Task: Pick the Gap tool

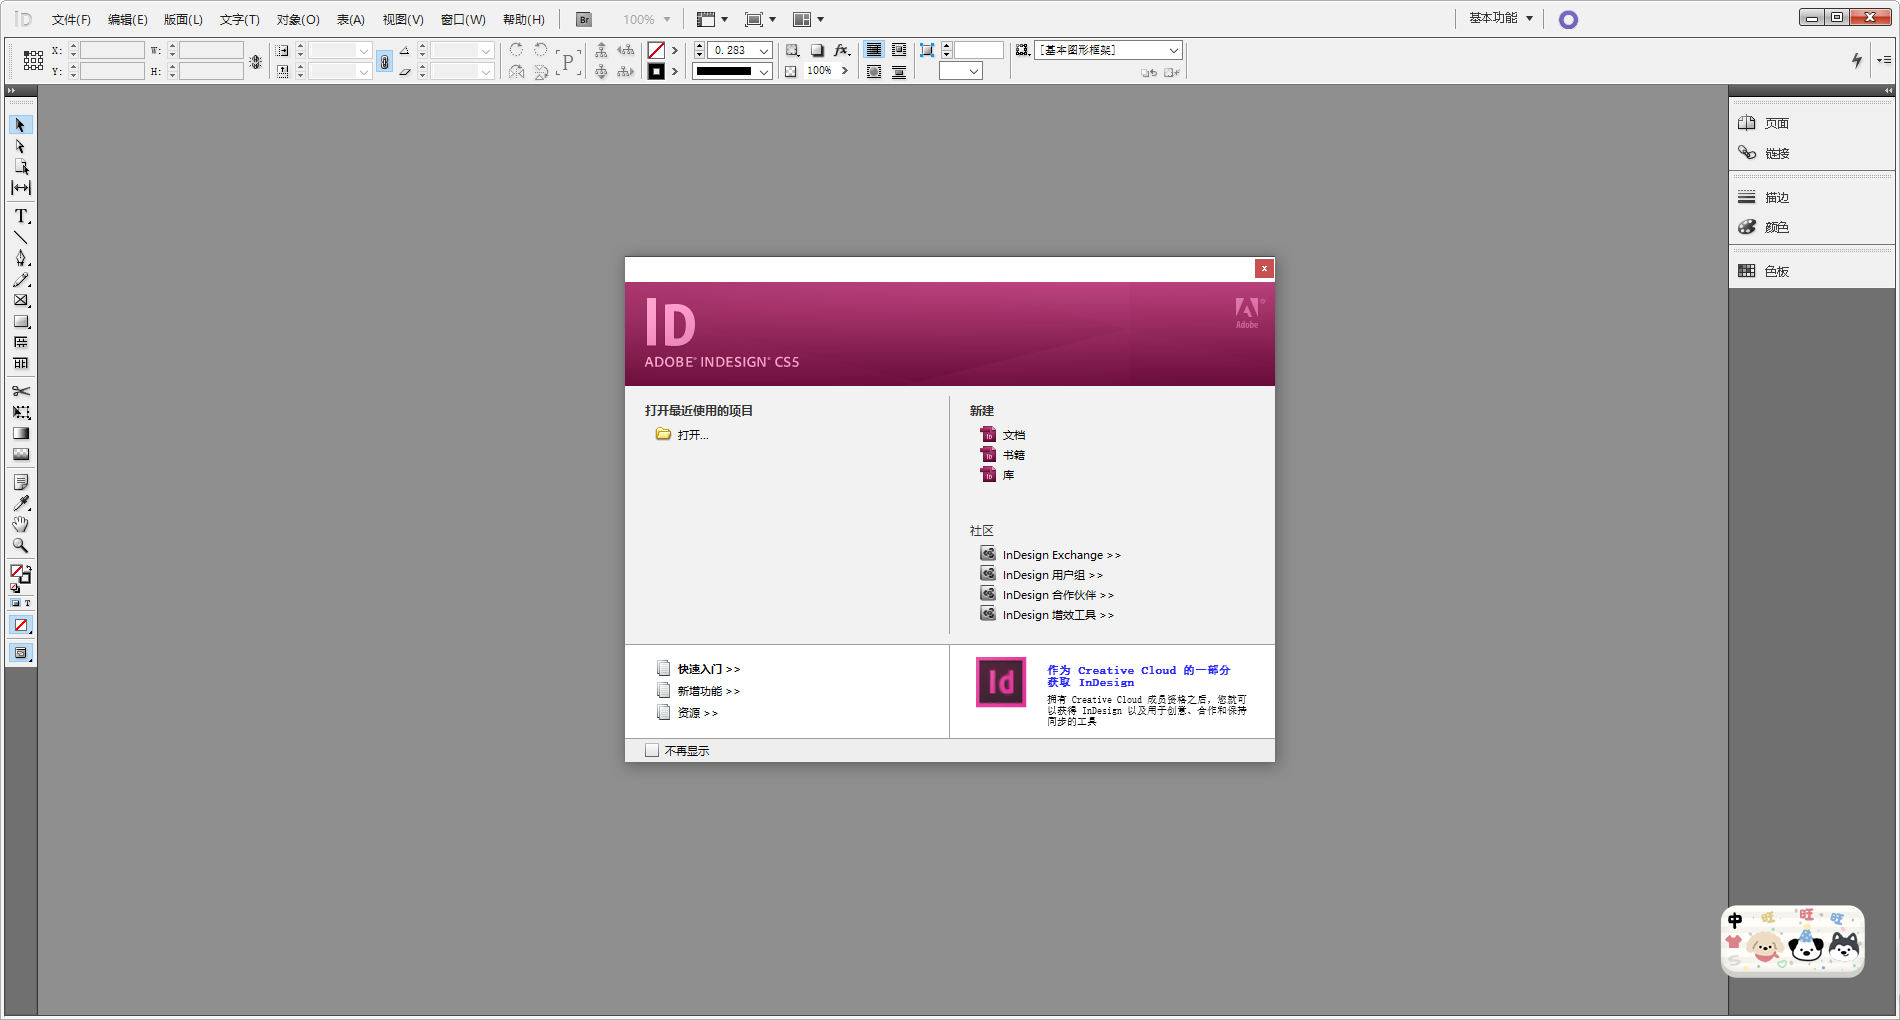Action: 20,188
